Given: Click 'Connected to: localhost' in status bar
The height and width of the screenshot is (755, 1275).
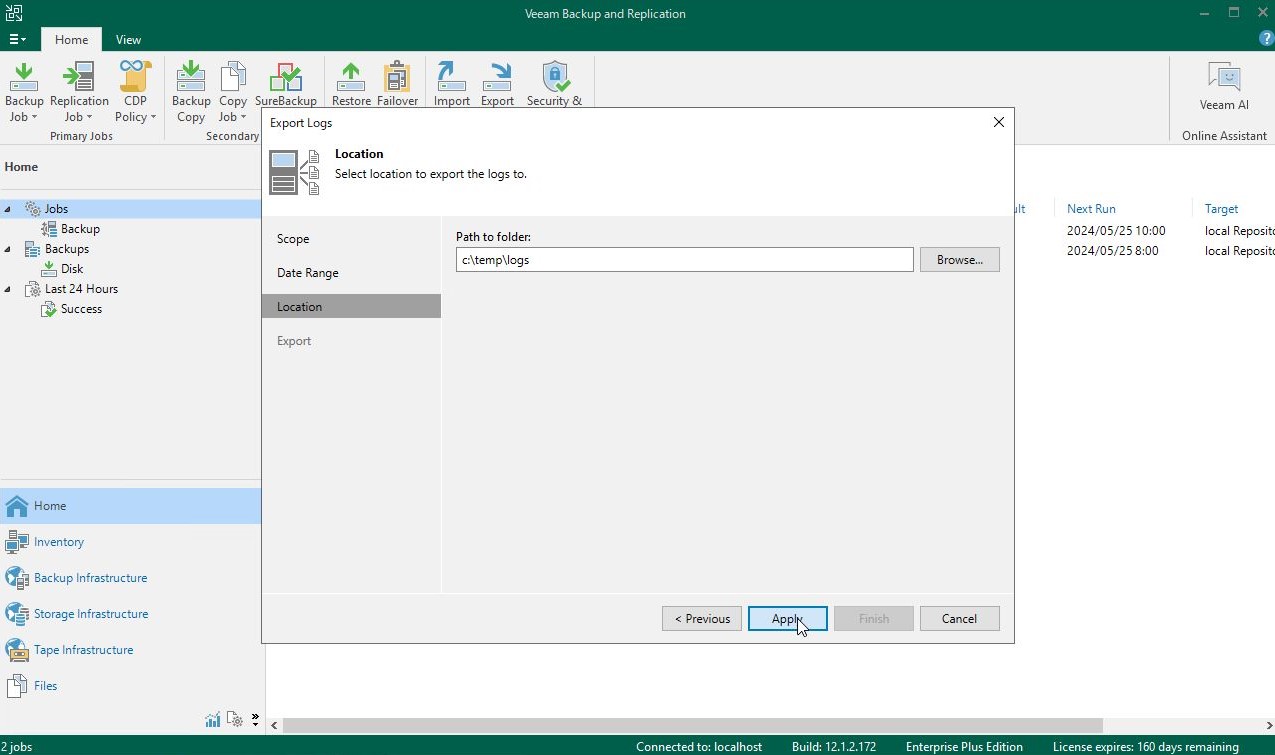Looking at the screenshot, I should (699, 747).
